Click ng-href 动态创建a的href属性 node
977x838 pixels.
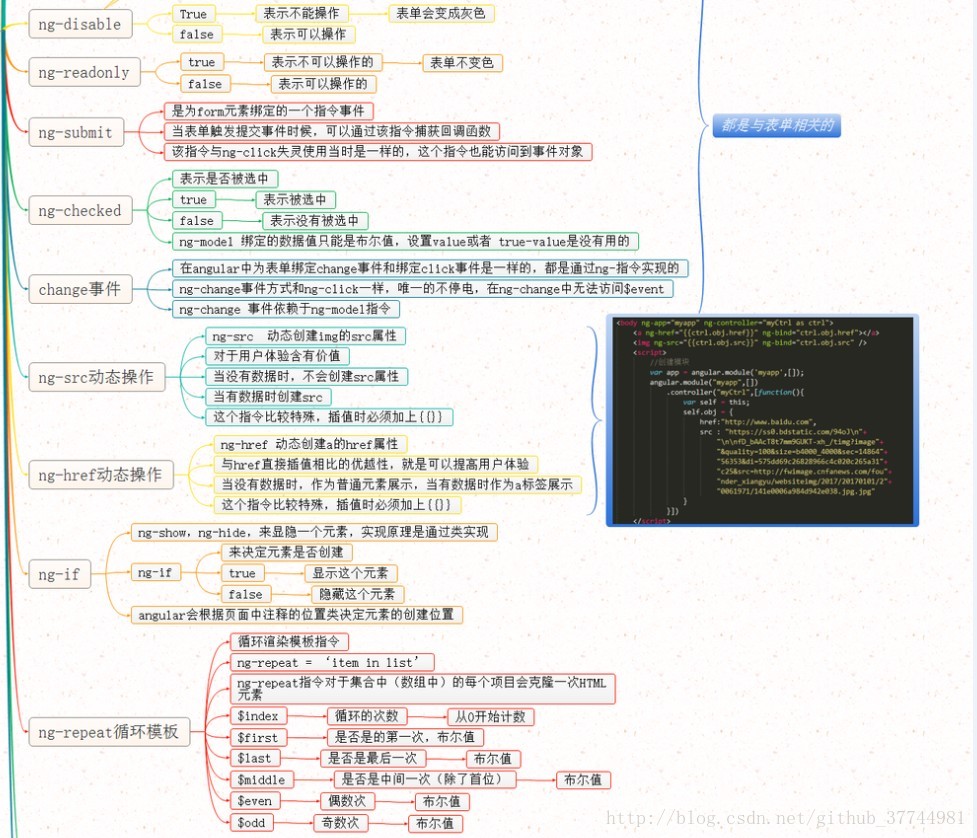point(310,444)
